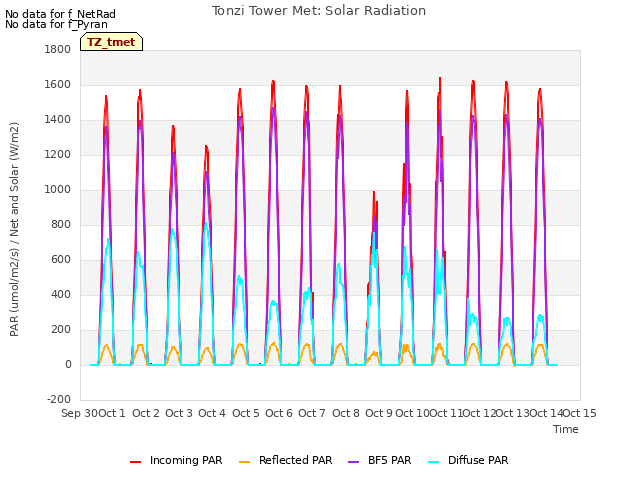Image resolution: width=640 pixels, height=480 pixels.
Task: Click the 'No data for f_NetRad' message
Action: 60,14
